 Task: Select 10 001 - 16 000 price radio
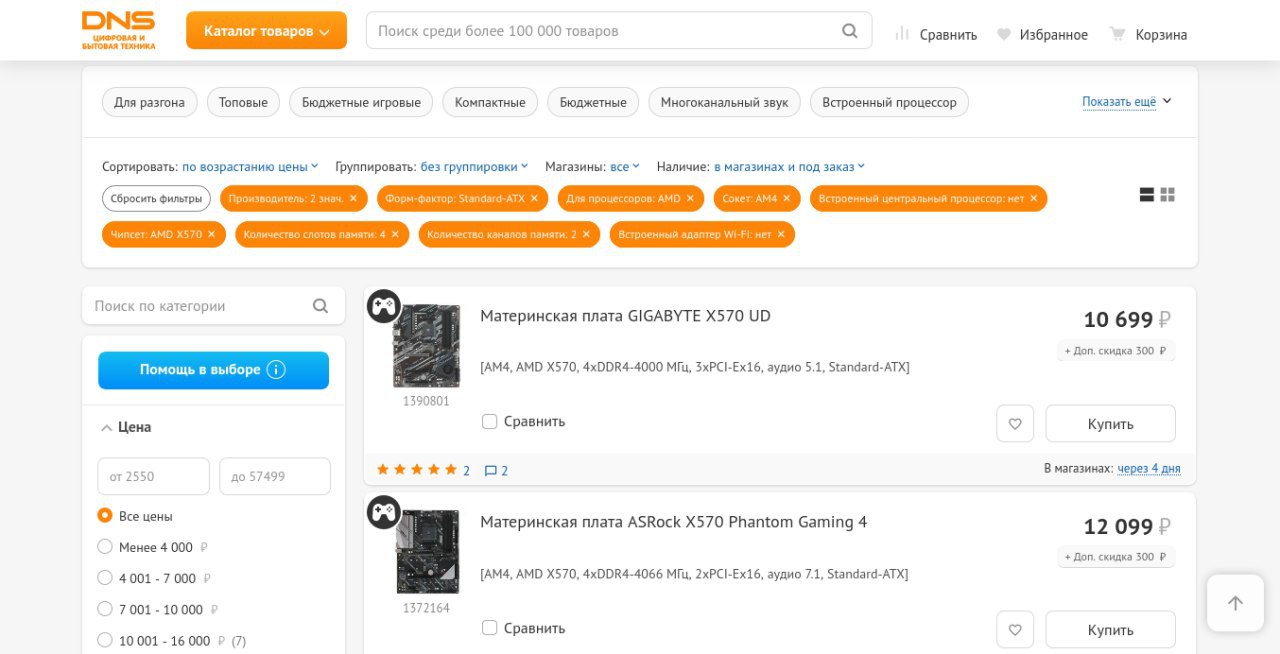point(105,640)
